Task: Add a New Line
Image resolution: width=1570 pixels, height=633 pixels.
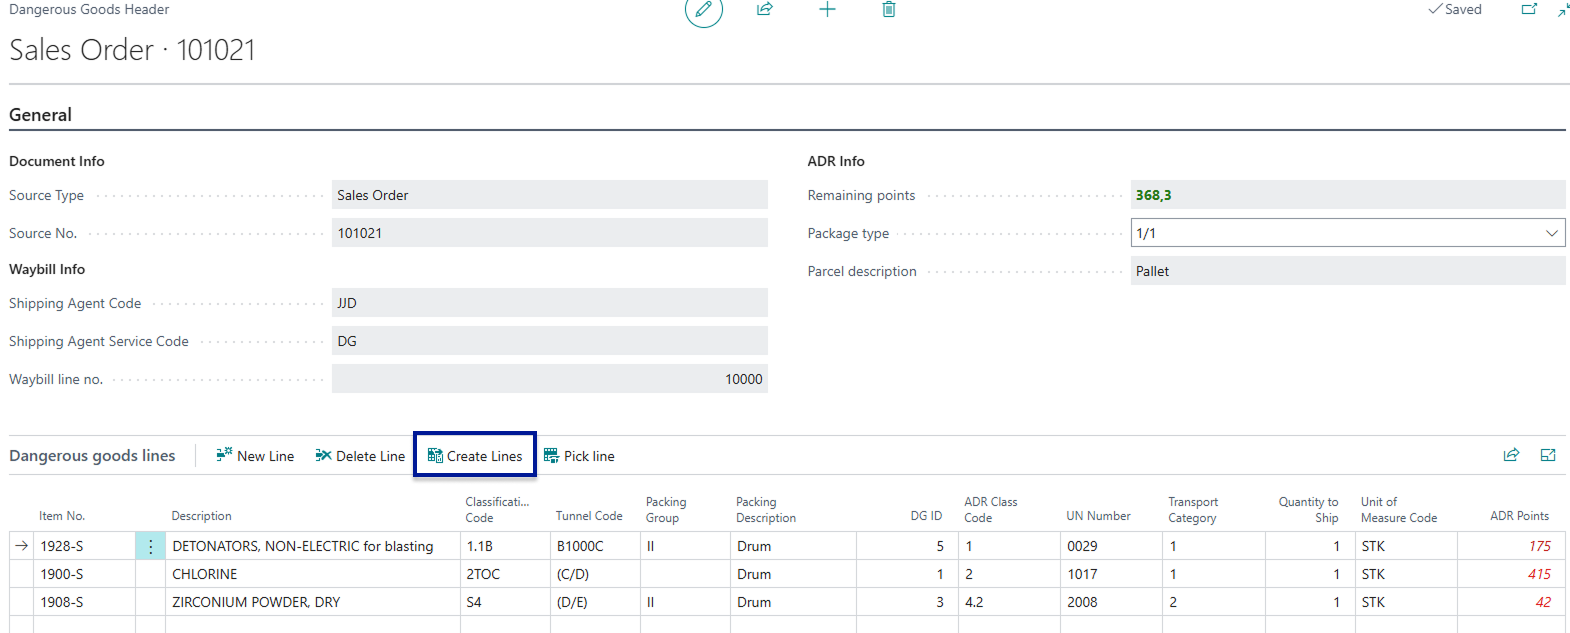Action: [x=255, y=456]
